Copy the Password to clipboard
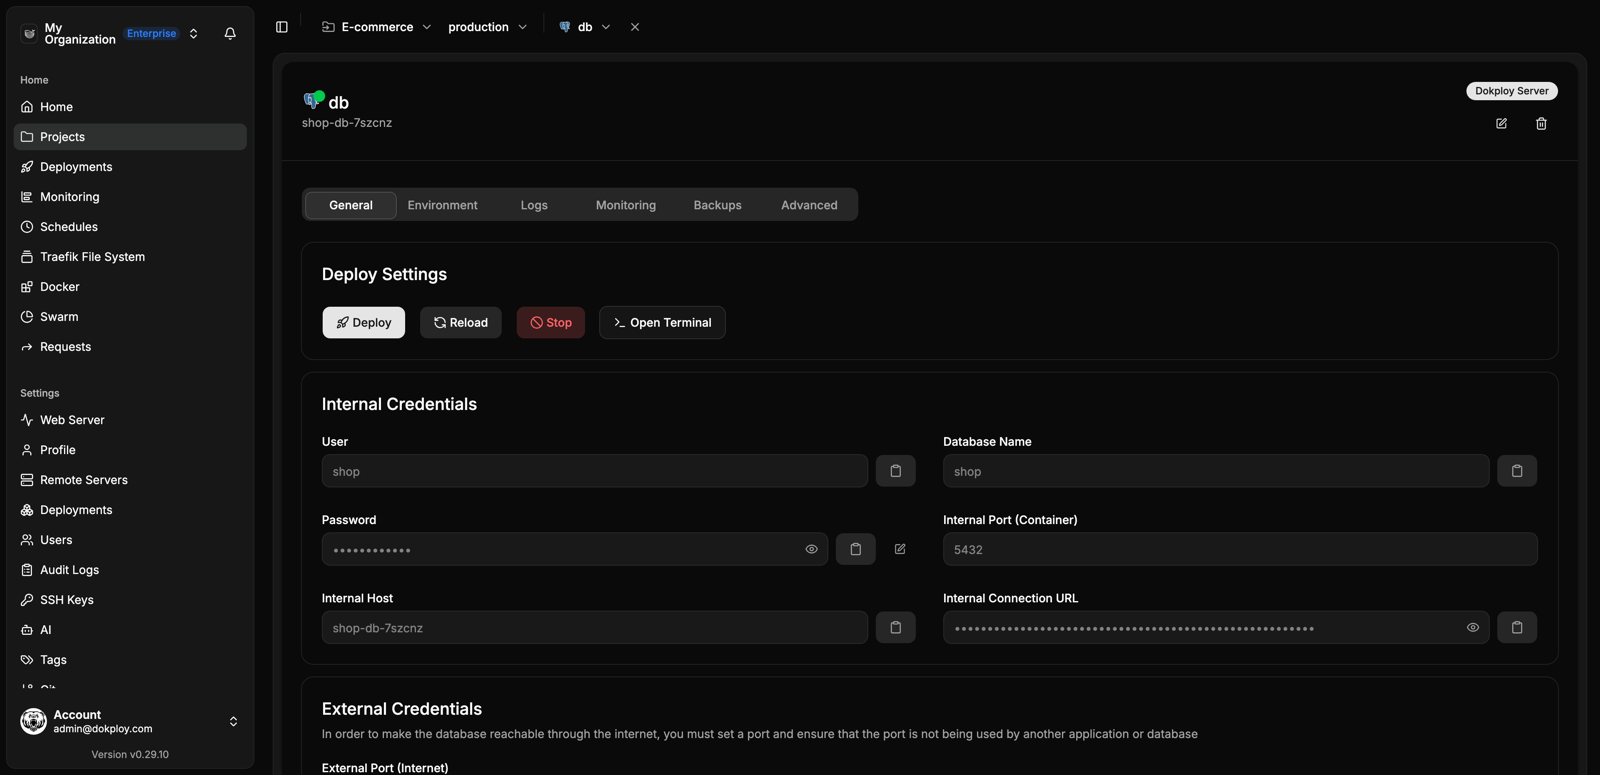This screenshot has height=775, width=1600. pyautogui.click(x=856, y=549)
